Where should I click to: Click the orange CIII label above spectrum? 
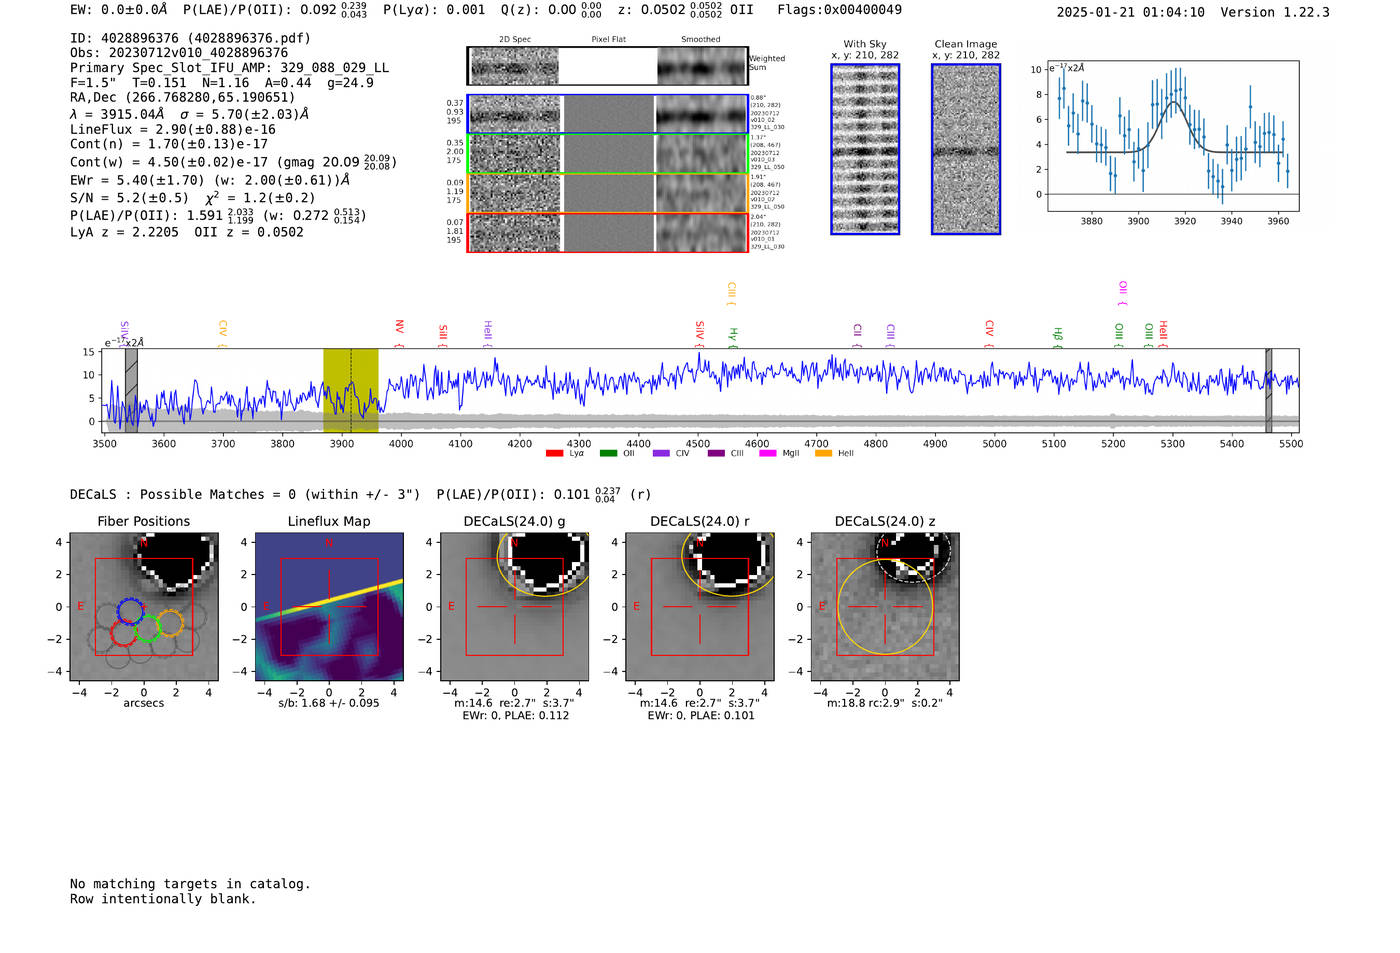(x=731, y=291)
